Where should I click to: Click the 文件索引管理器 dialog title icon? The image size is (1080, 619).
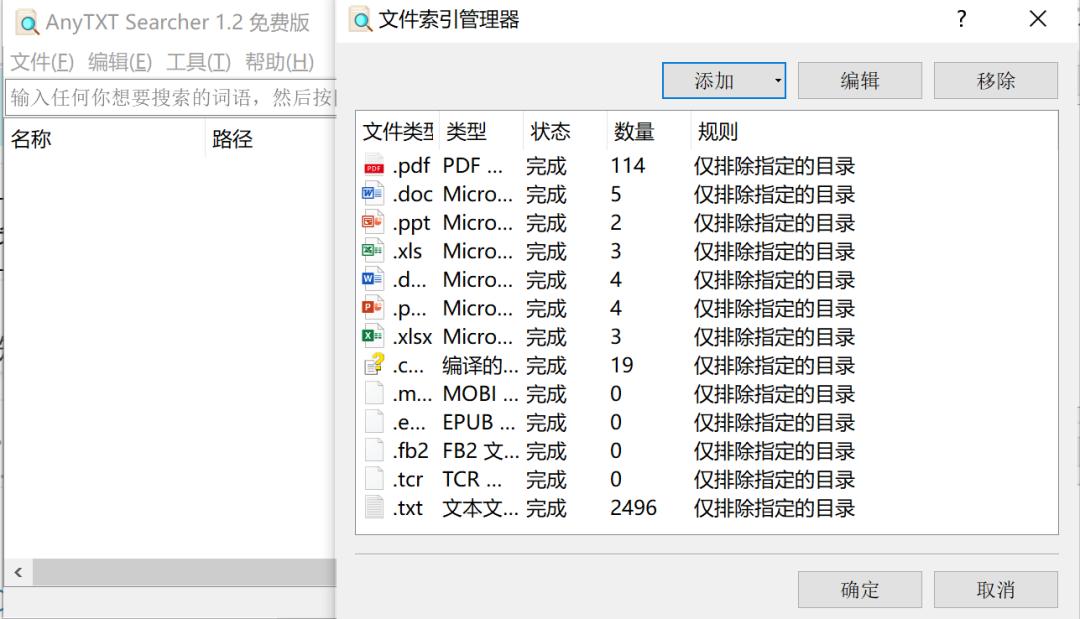360,20
